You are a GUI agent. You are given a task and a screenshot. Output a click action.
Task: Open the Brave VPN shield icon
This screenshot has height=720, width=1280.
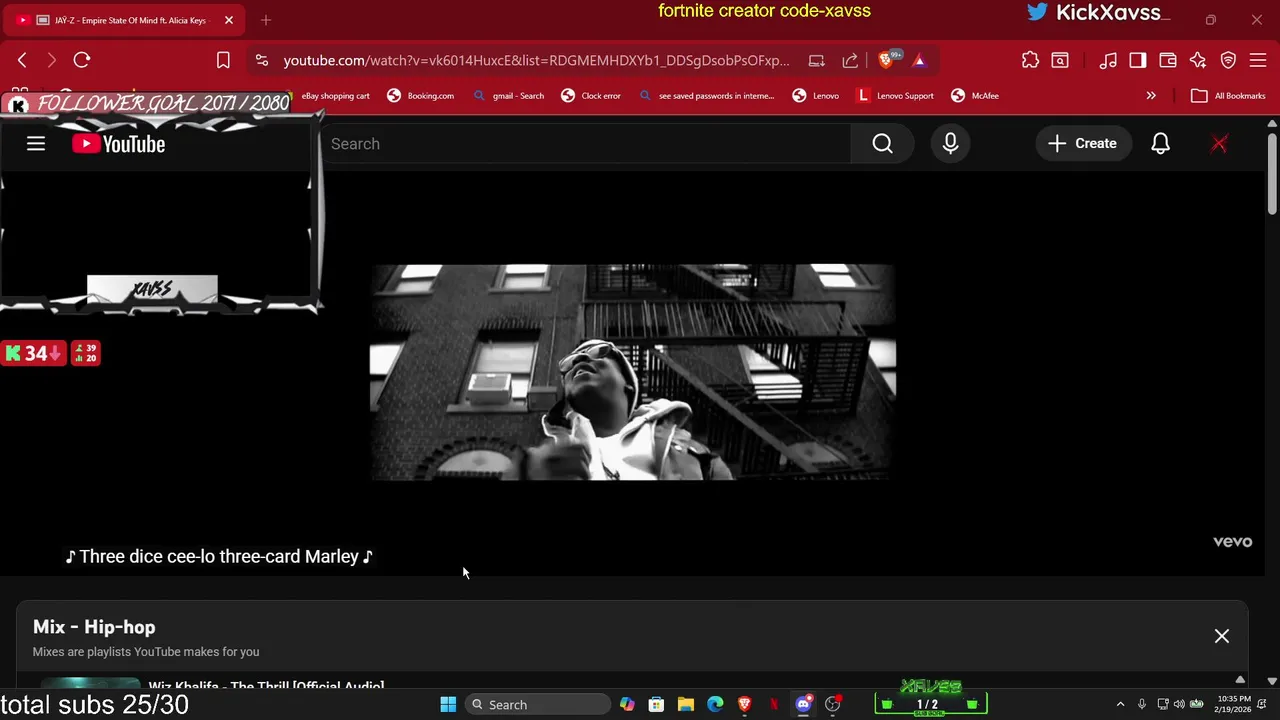(x=1228, y=60)
